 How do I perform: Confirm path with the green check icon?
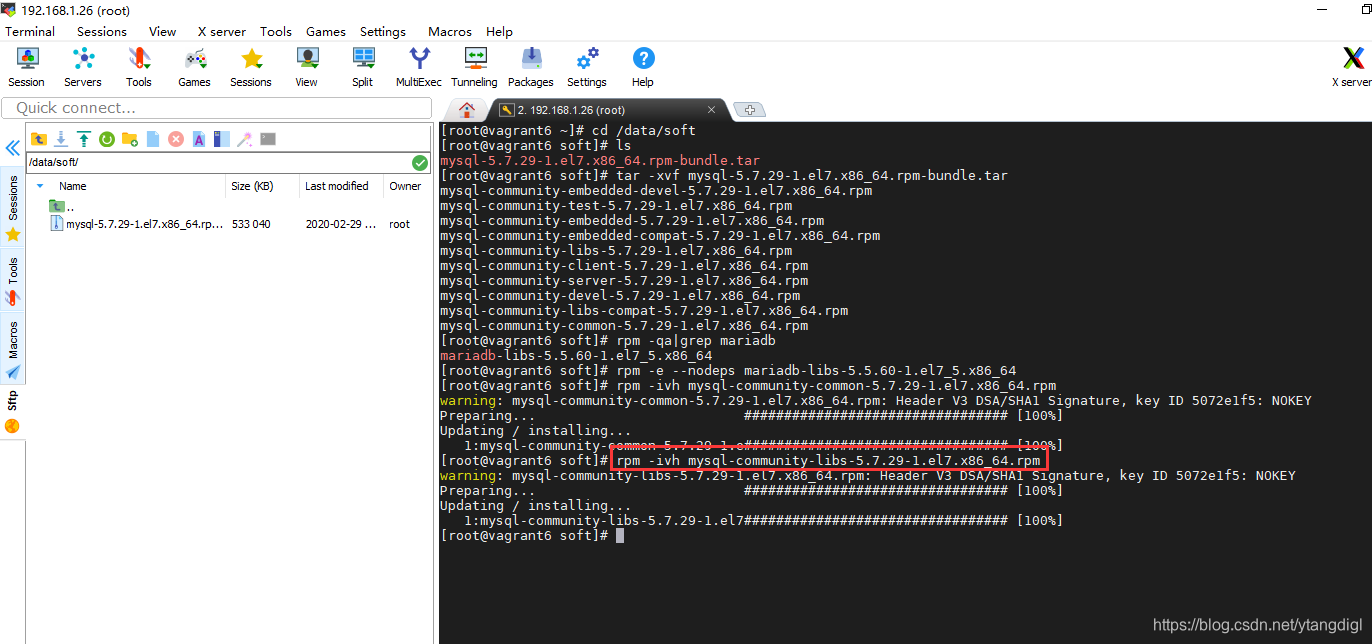click(420, 162)
